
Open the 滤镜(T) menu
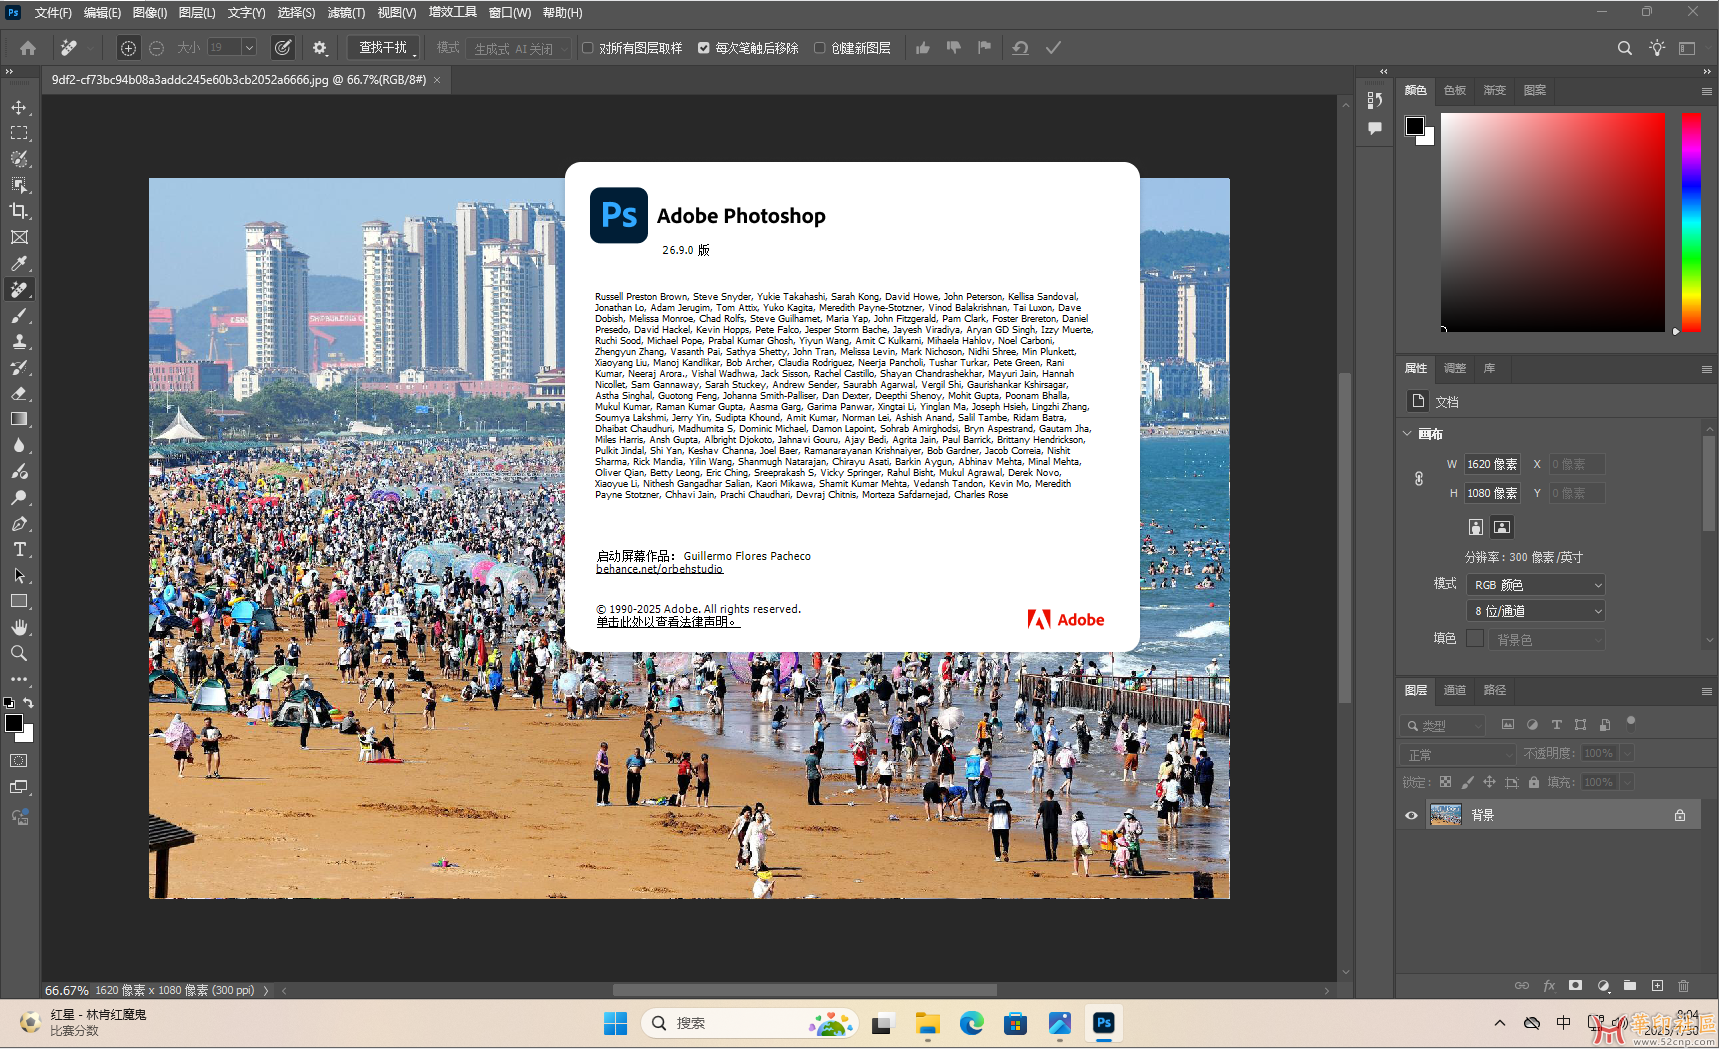point(346,13)
